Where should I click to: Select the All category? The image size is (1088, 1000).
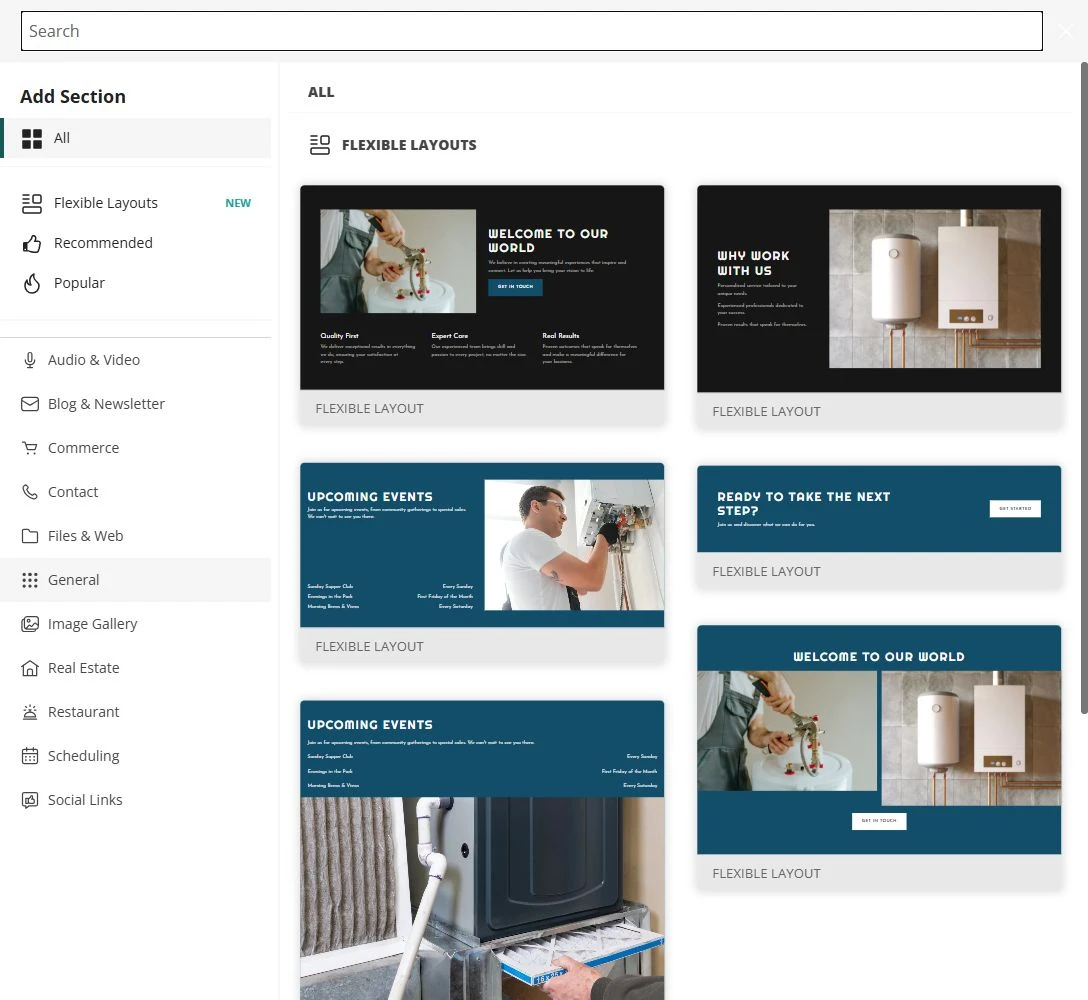[x=137, y=138]
